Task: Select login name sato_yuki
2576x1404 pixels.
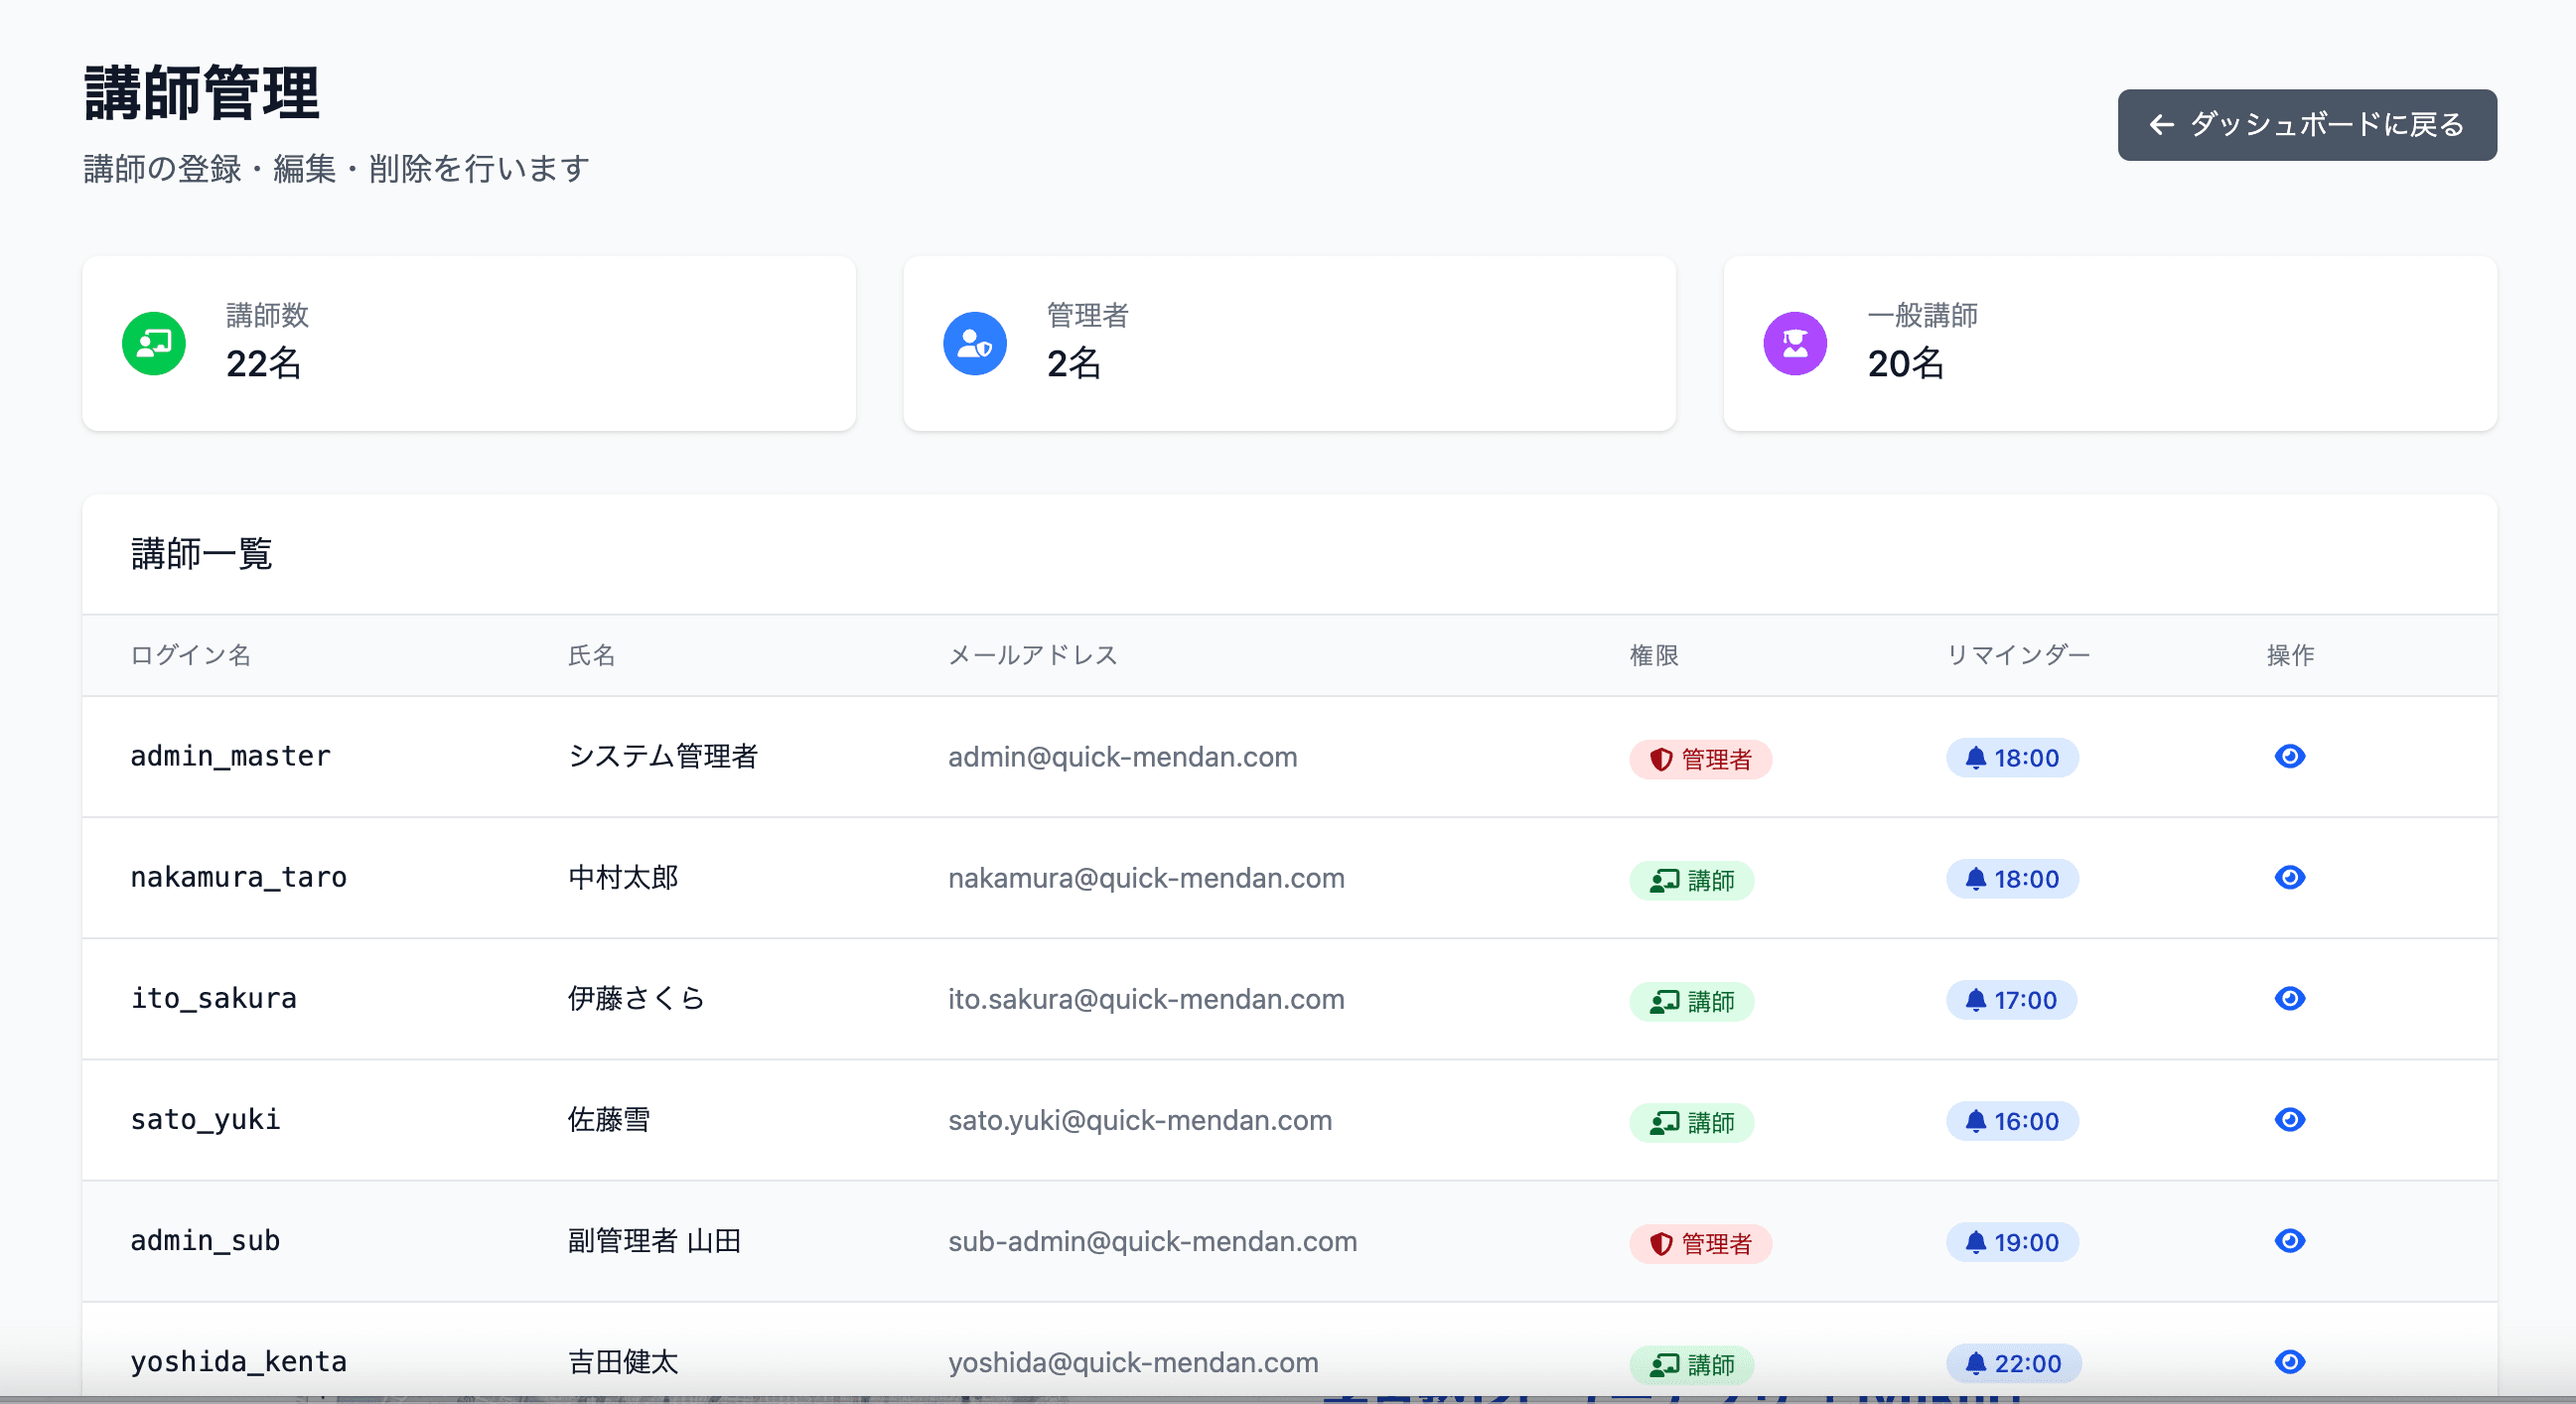Action: pos(206,1119)
